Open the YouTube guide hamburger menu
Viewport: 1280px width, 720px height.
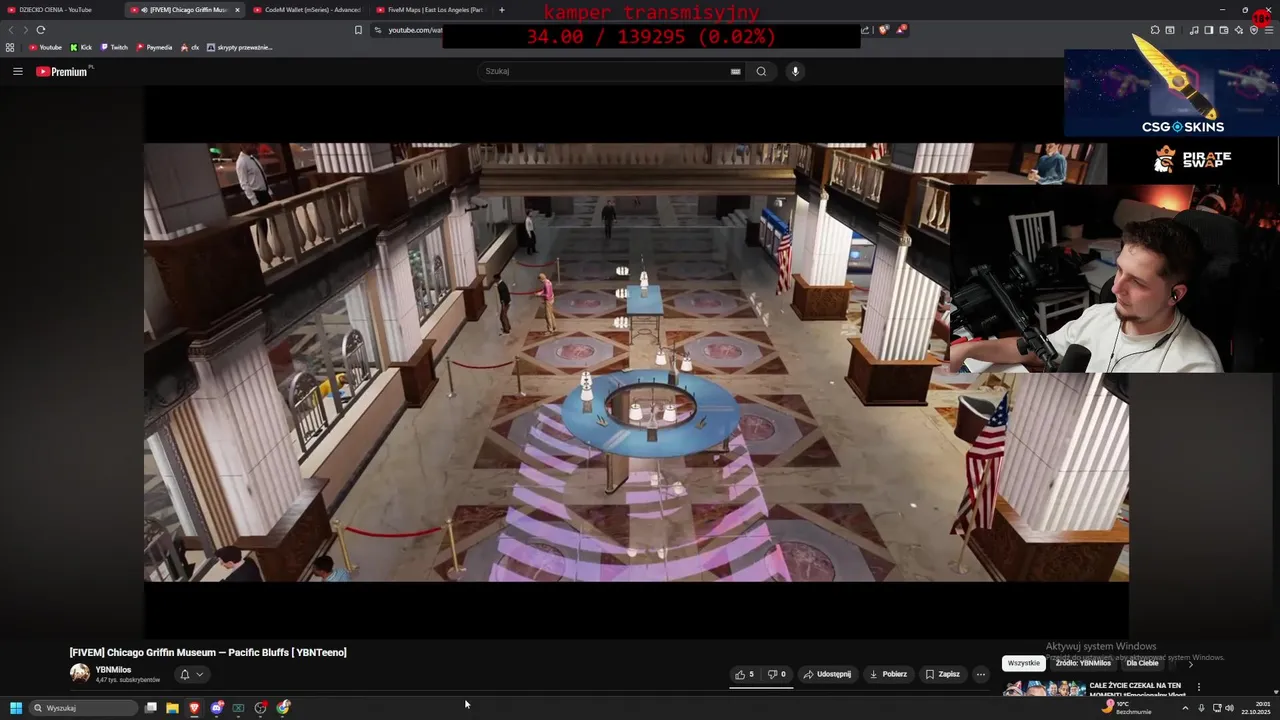17,71
